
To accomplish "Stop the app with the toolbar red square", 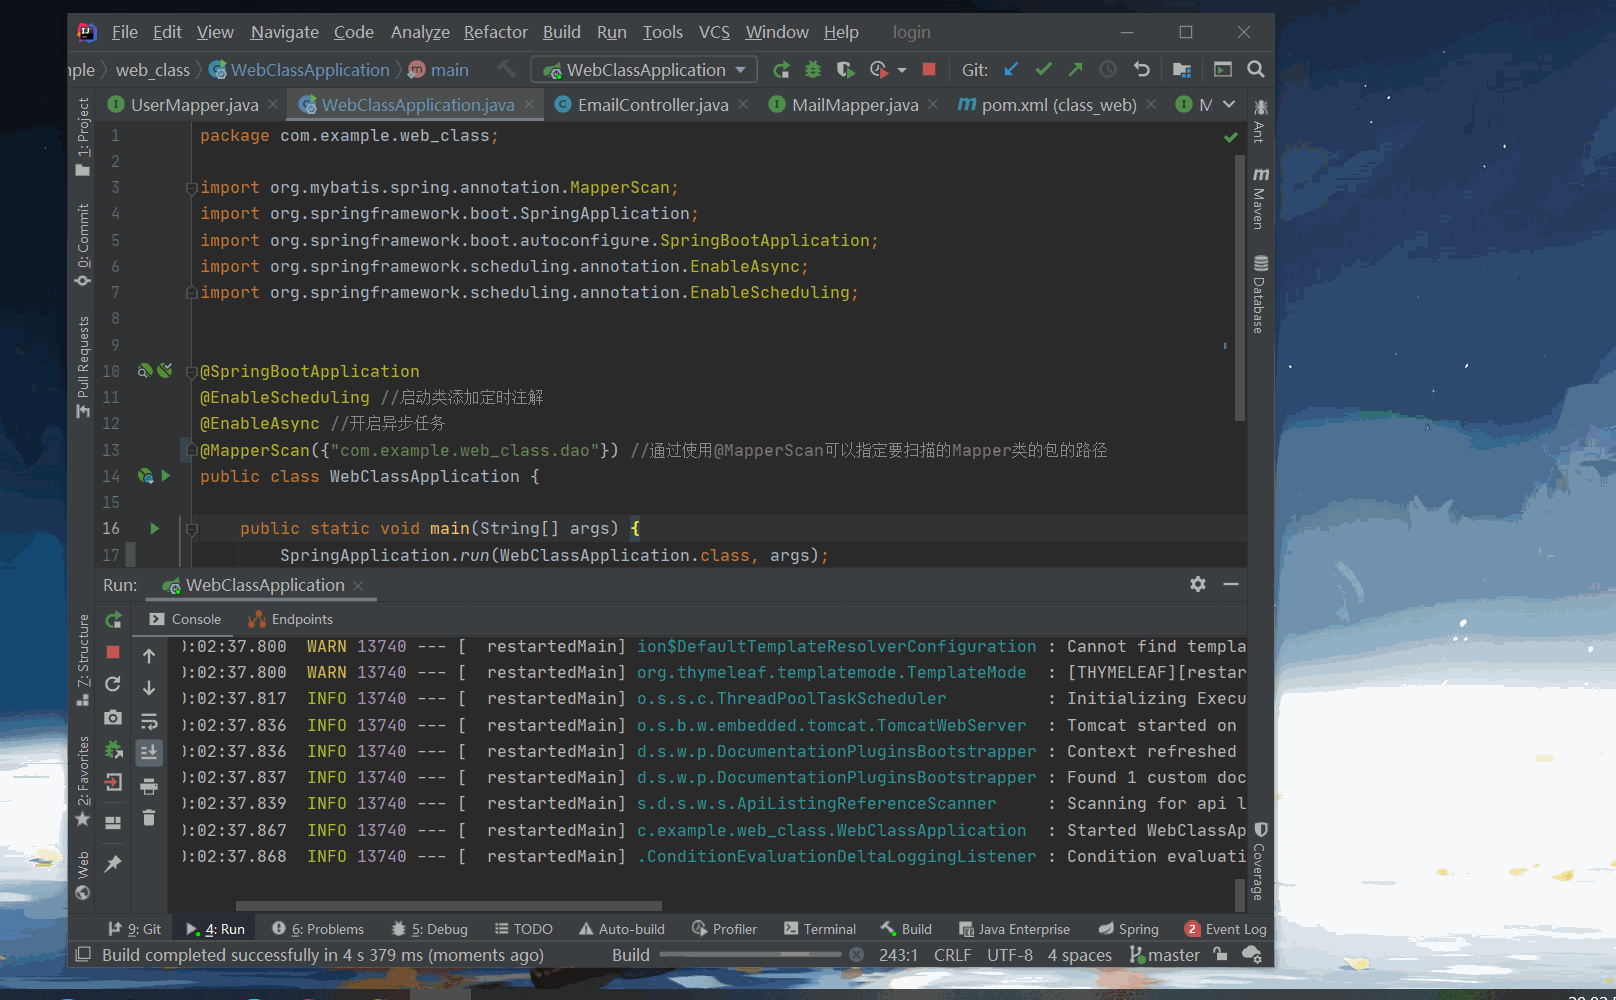I will tap(929, 69).
